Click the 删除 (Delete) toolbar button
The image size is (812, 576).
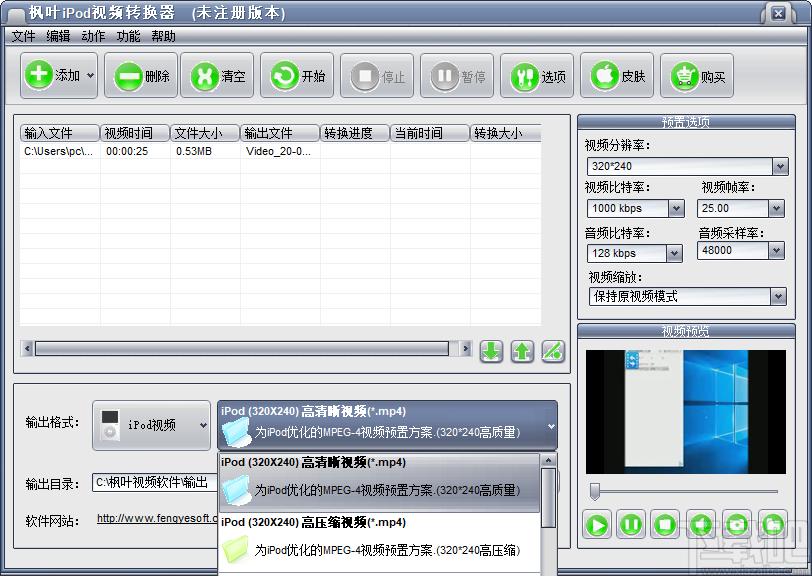[x=141, y=76]
